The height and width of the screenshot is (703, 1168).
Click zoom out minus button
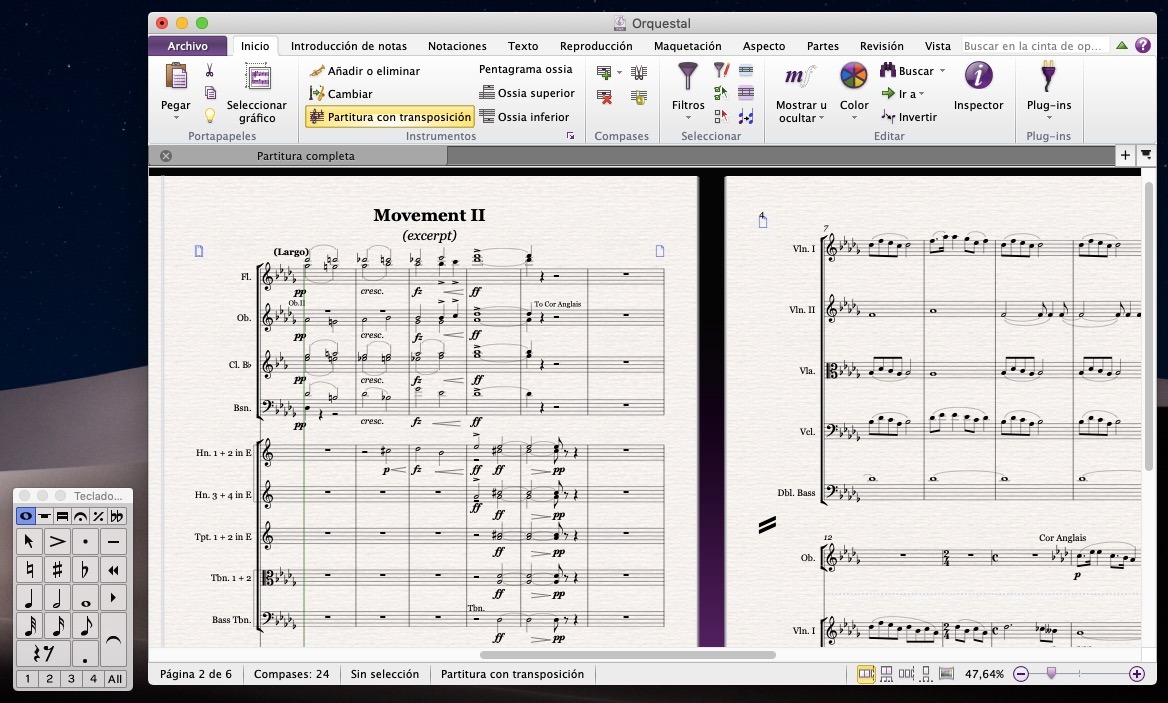1021,674
